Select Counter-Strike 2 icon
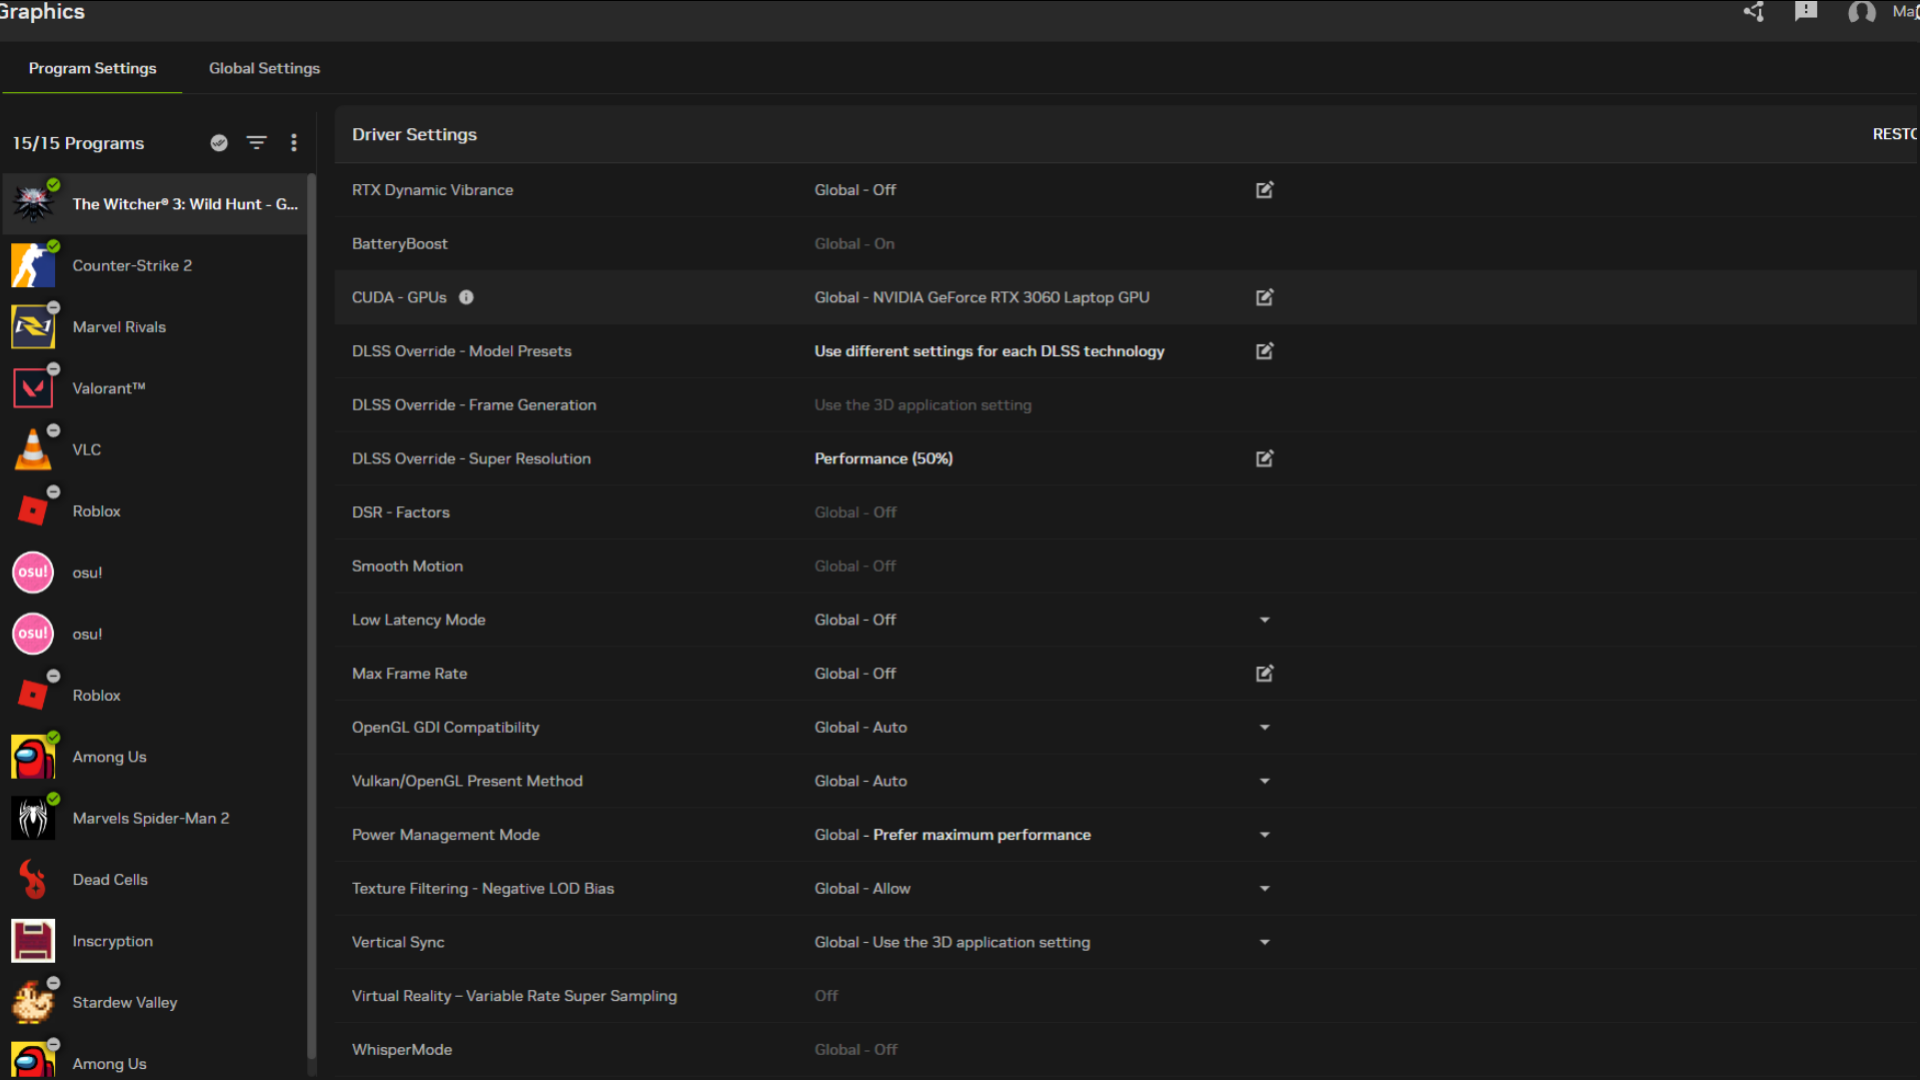 [x=33, y=265]
